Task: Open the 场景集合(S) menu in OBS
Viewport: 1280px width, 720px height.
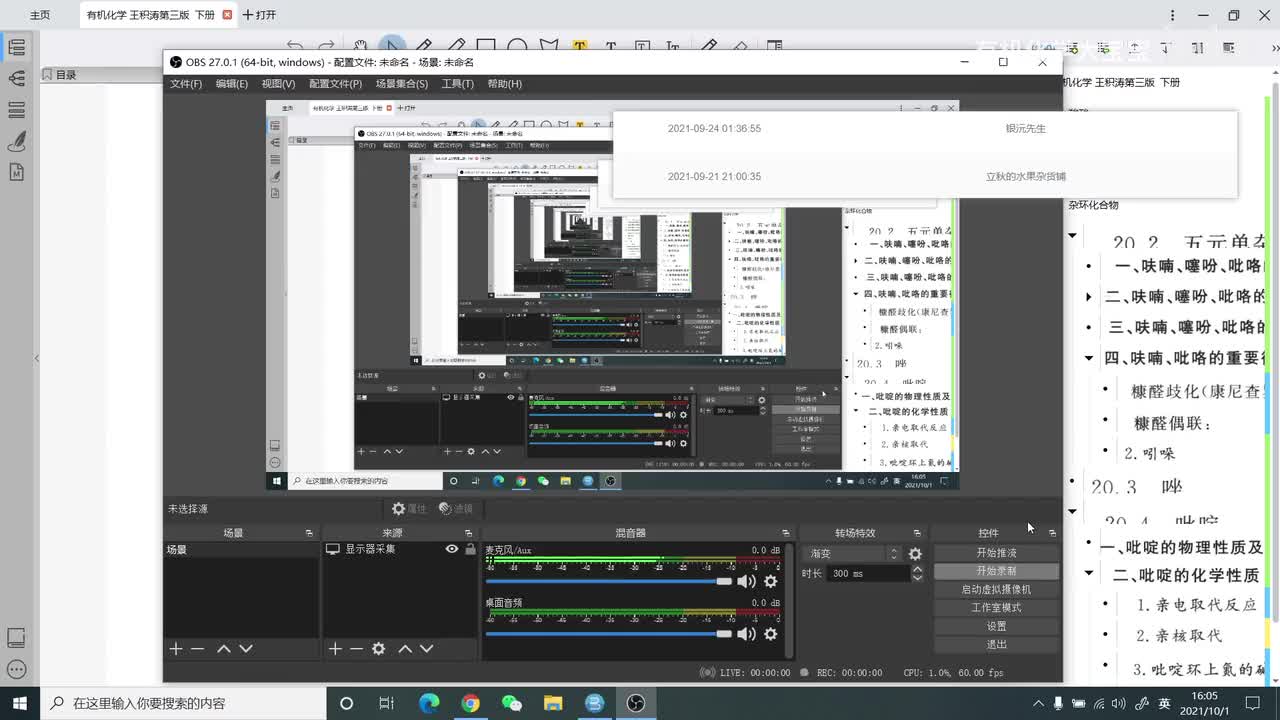Action: 402,84
